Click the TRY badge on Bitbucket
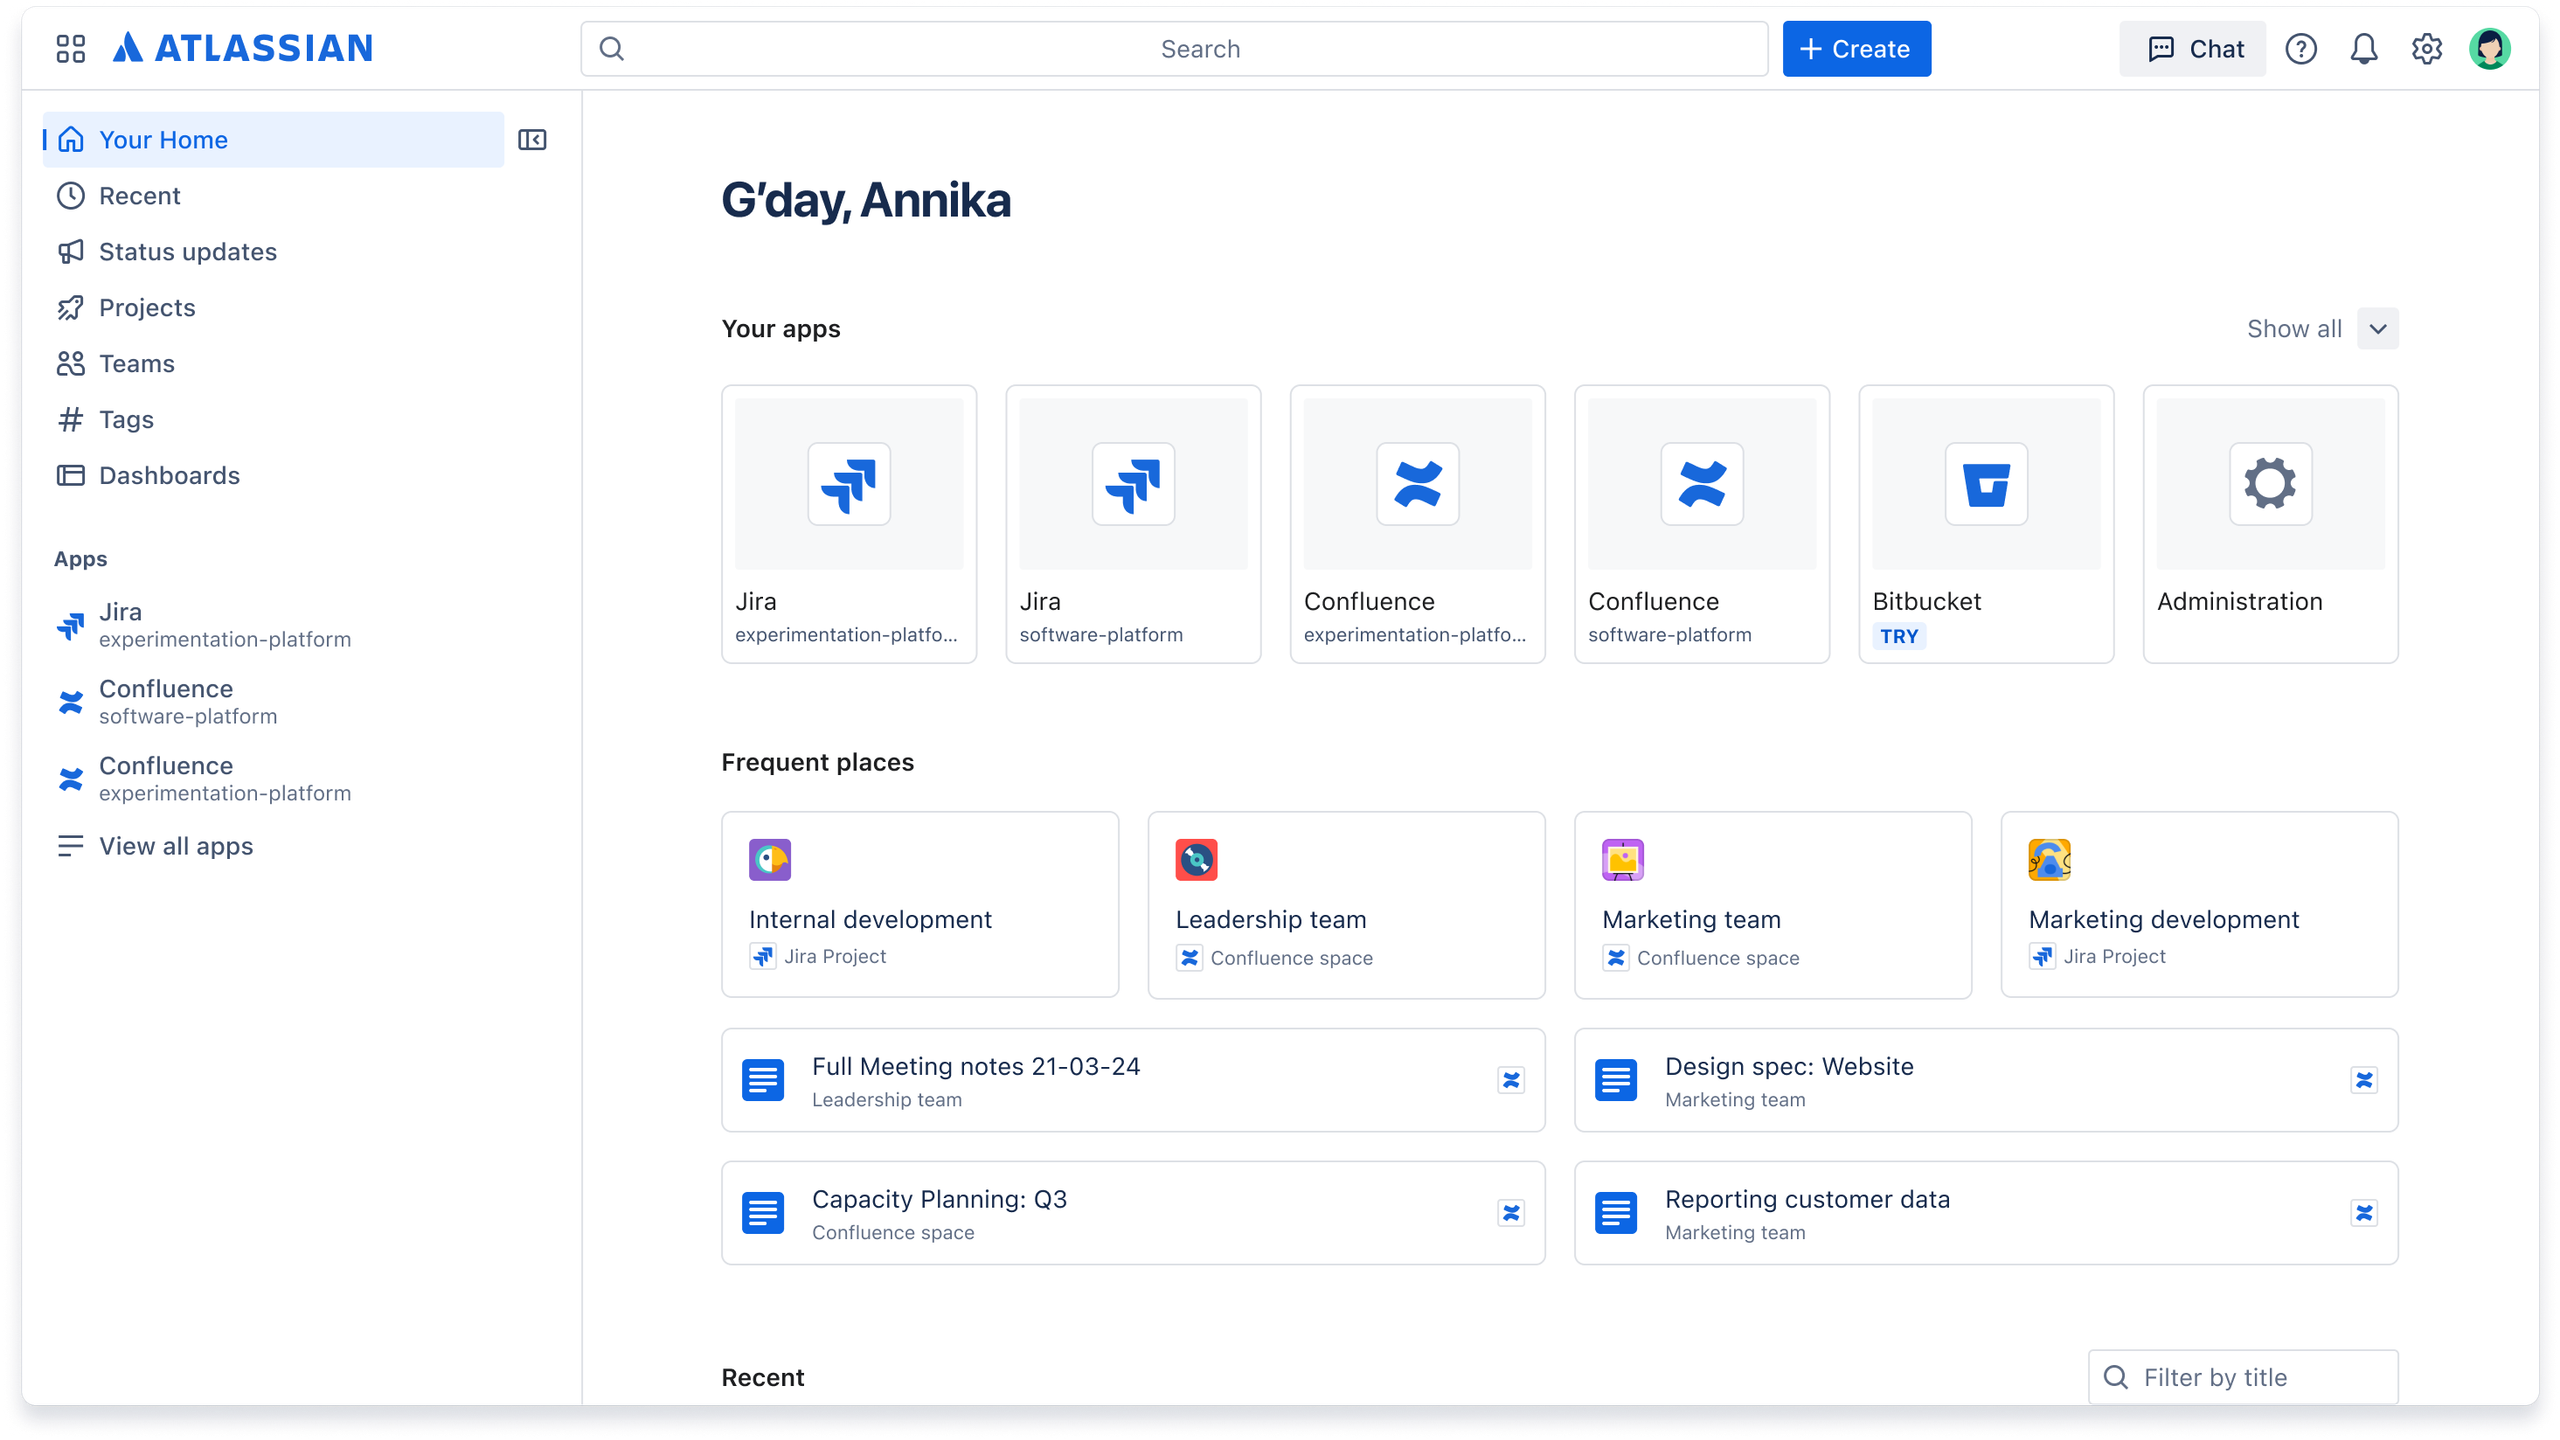The image size is (2560, 1440). point(1899,636)
